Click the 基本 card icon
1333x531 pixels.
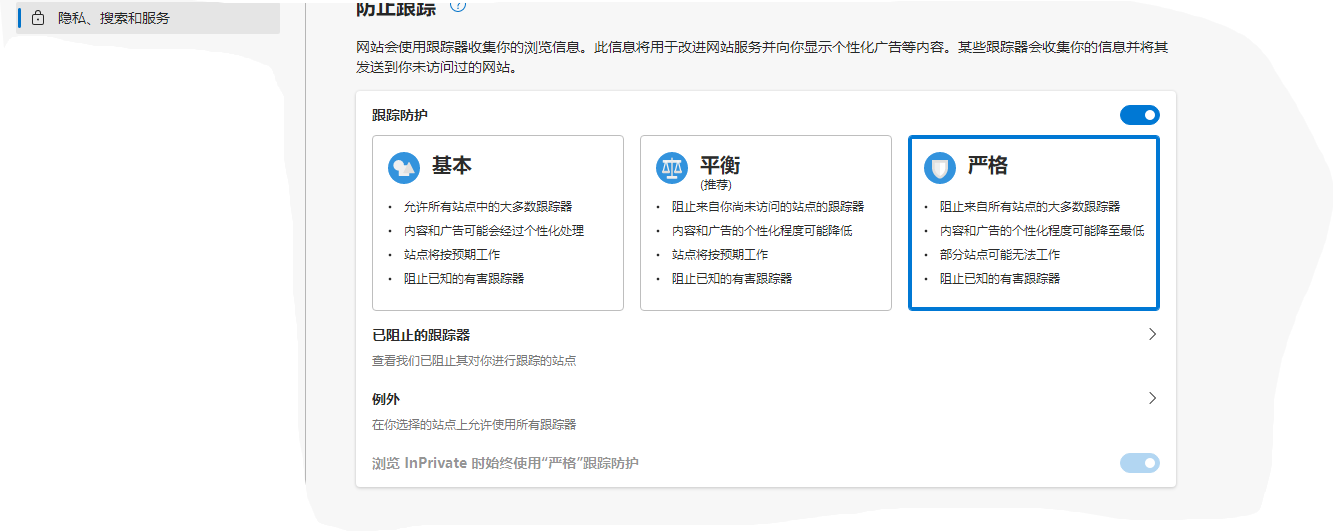tap(404, 167)
